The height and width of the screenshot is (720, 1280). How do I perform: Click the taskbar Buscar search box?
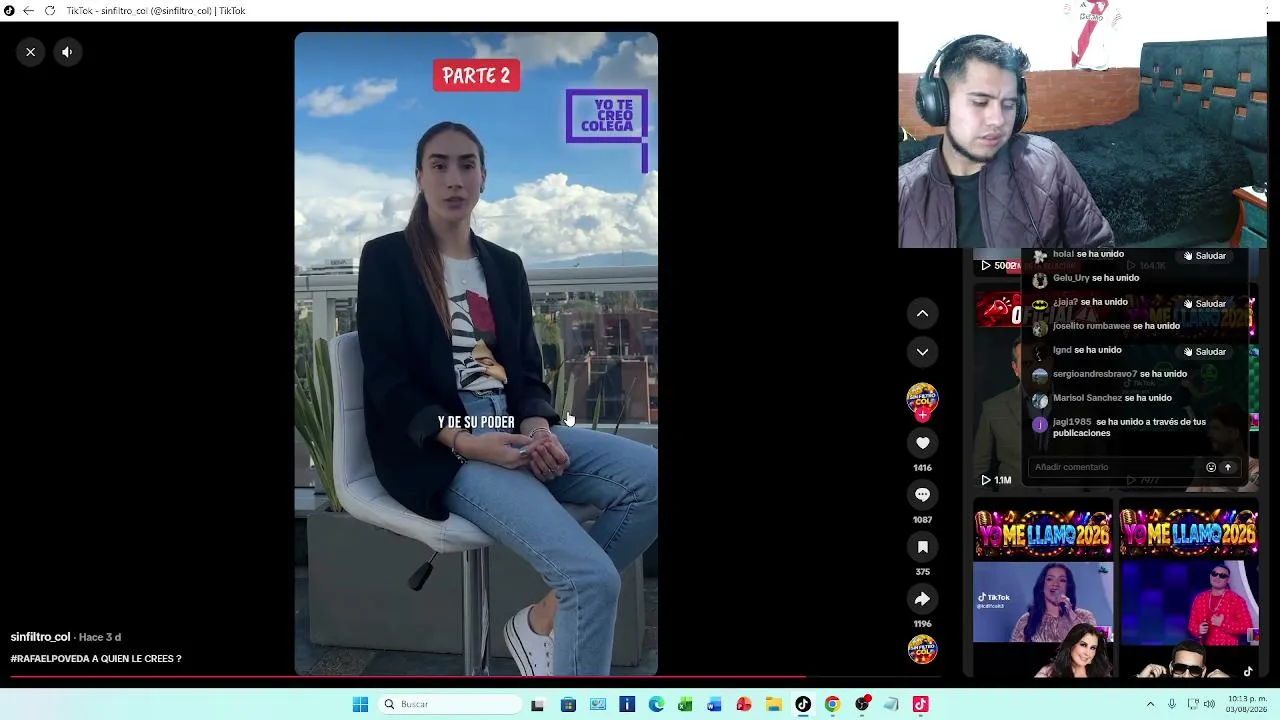[x=451, y=705]
